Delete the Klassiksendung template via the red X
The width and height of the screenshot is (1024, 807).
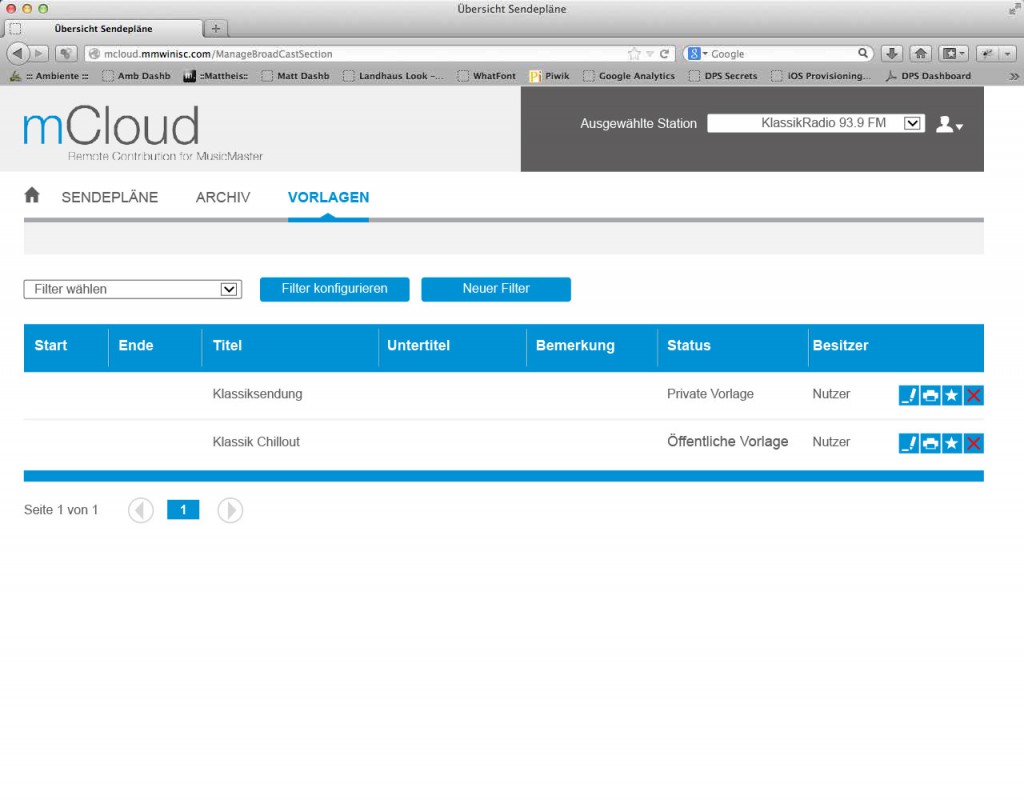[x=973, y=395]
